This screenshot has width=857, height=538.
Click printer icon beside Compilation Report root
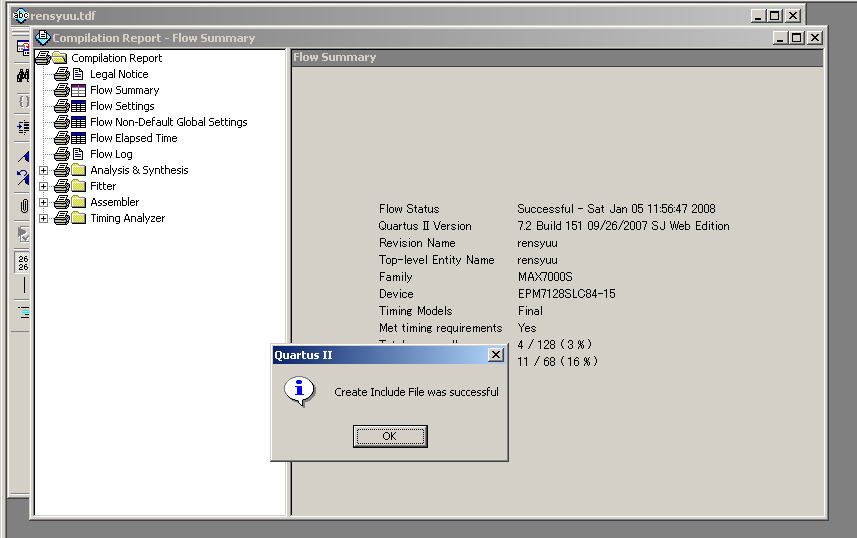pos(43,58)
